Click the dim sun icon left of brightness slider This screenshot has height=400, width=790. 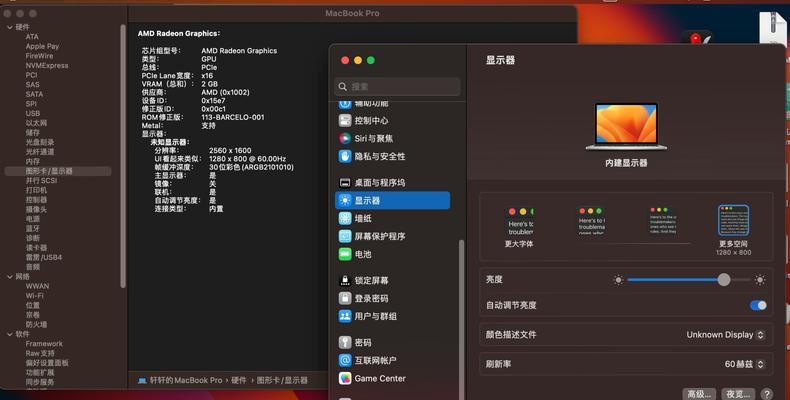coord(619,280)
